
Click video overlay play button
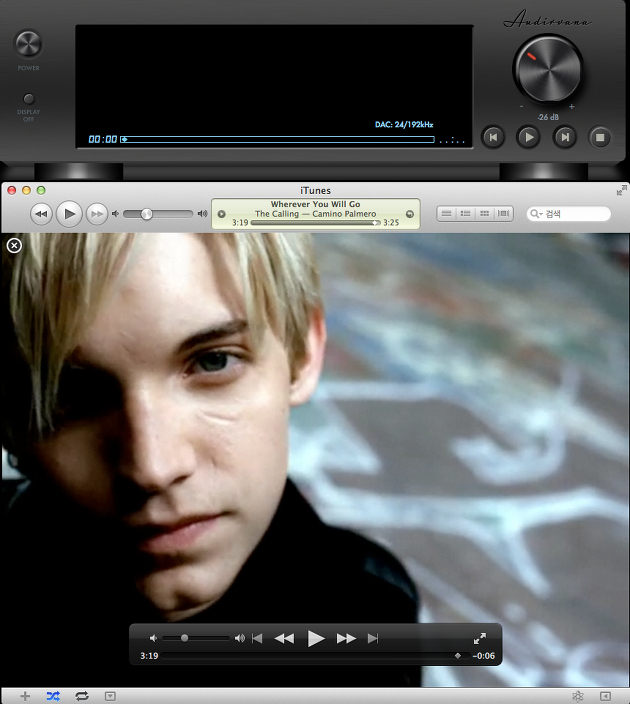316,638
